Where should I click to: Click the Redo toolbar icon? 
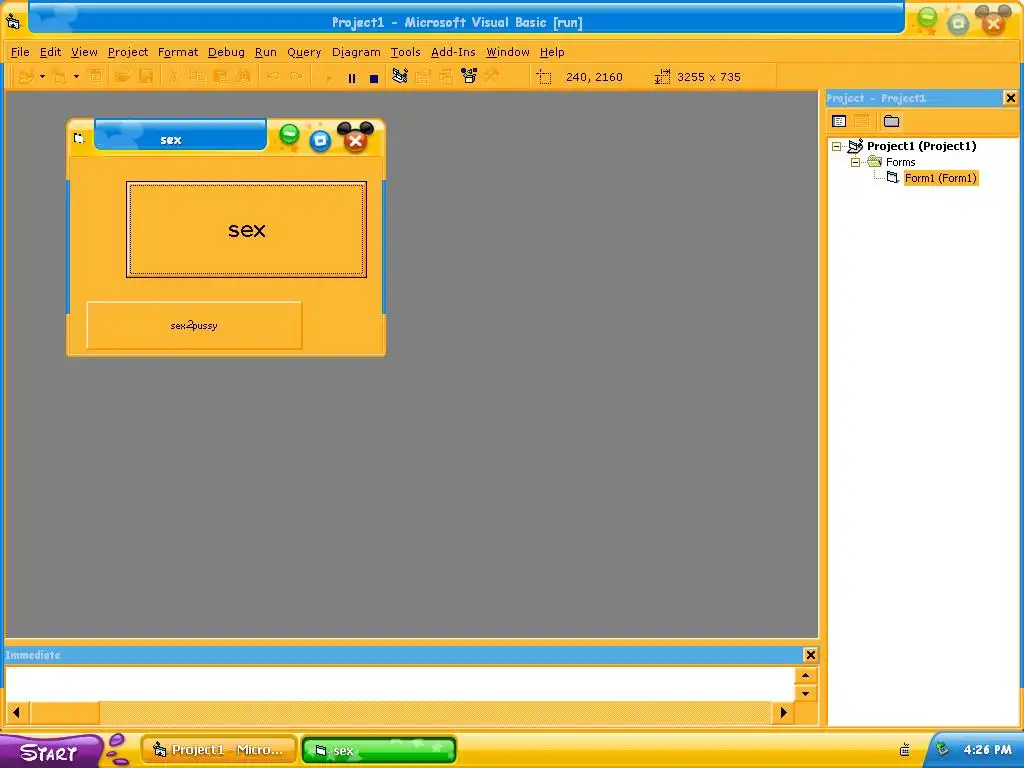click(296, 76)
